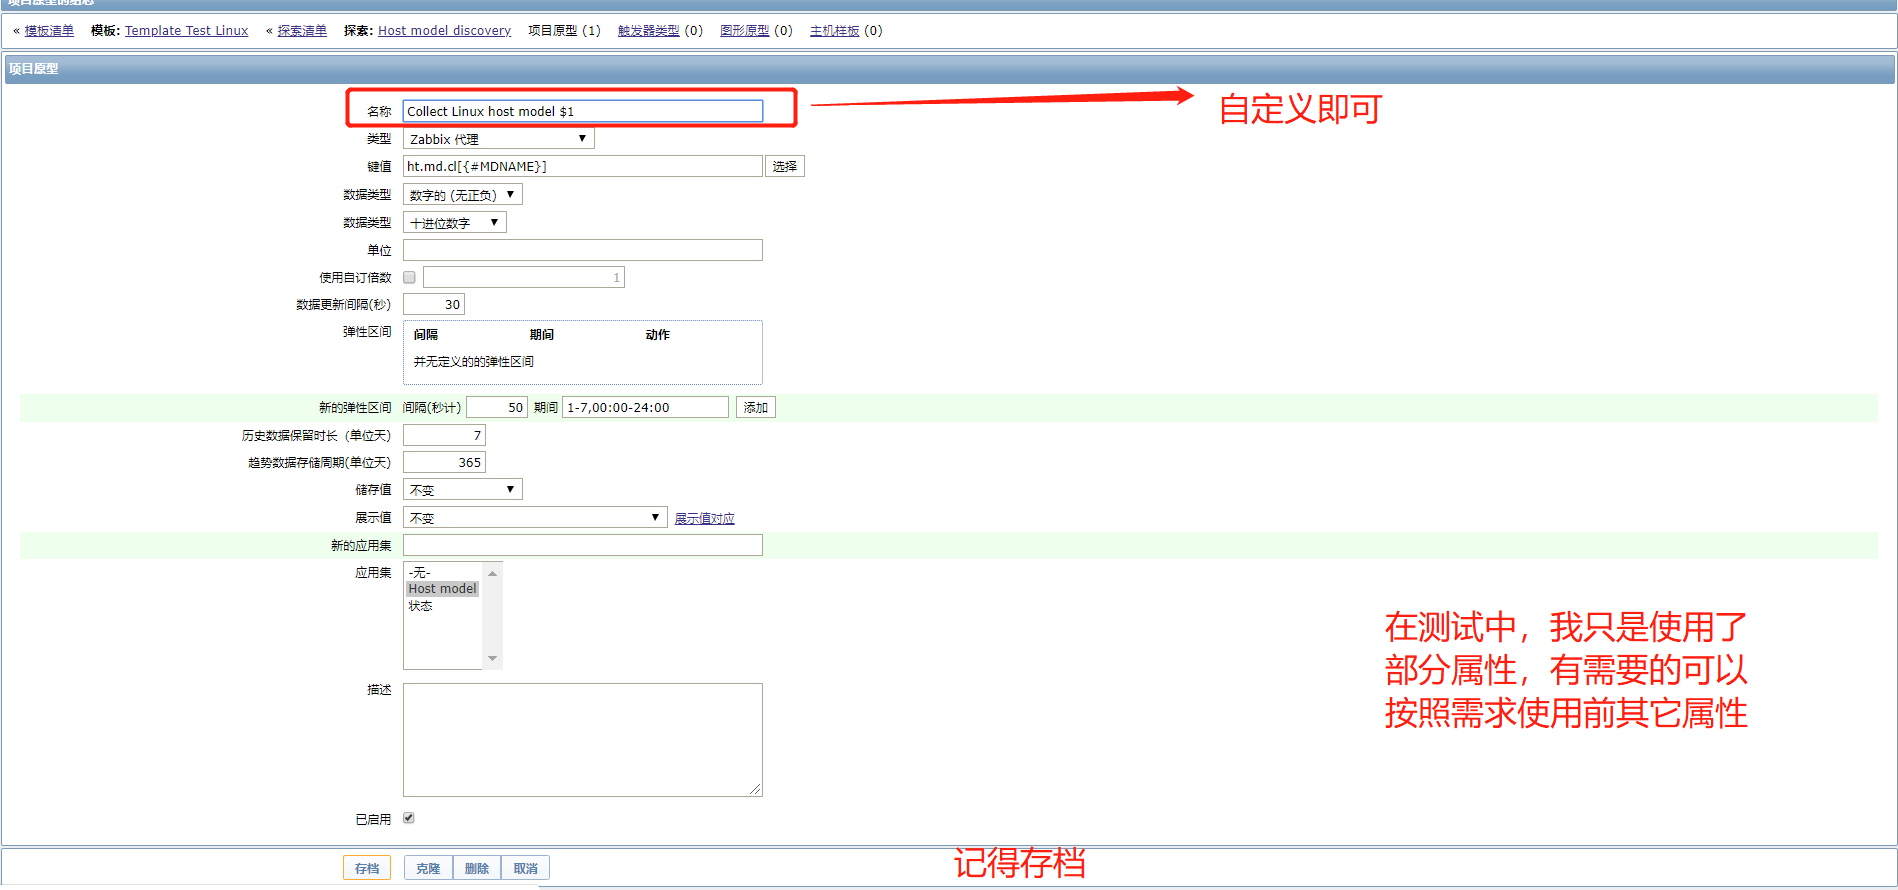
Task: Click the 数据更新间隔 update interval field
Action: point(434,304)
